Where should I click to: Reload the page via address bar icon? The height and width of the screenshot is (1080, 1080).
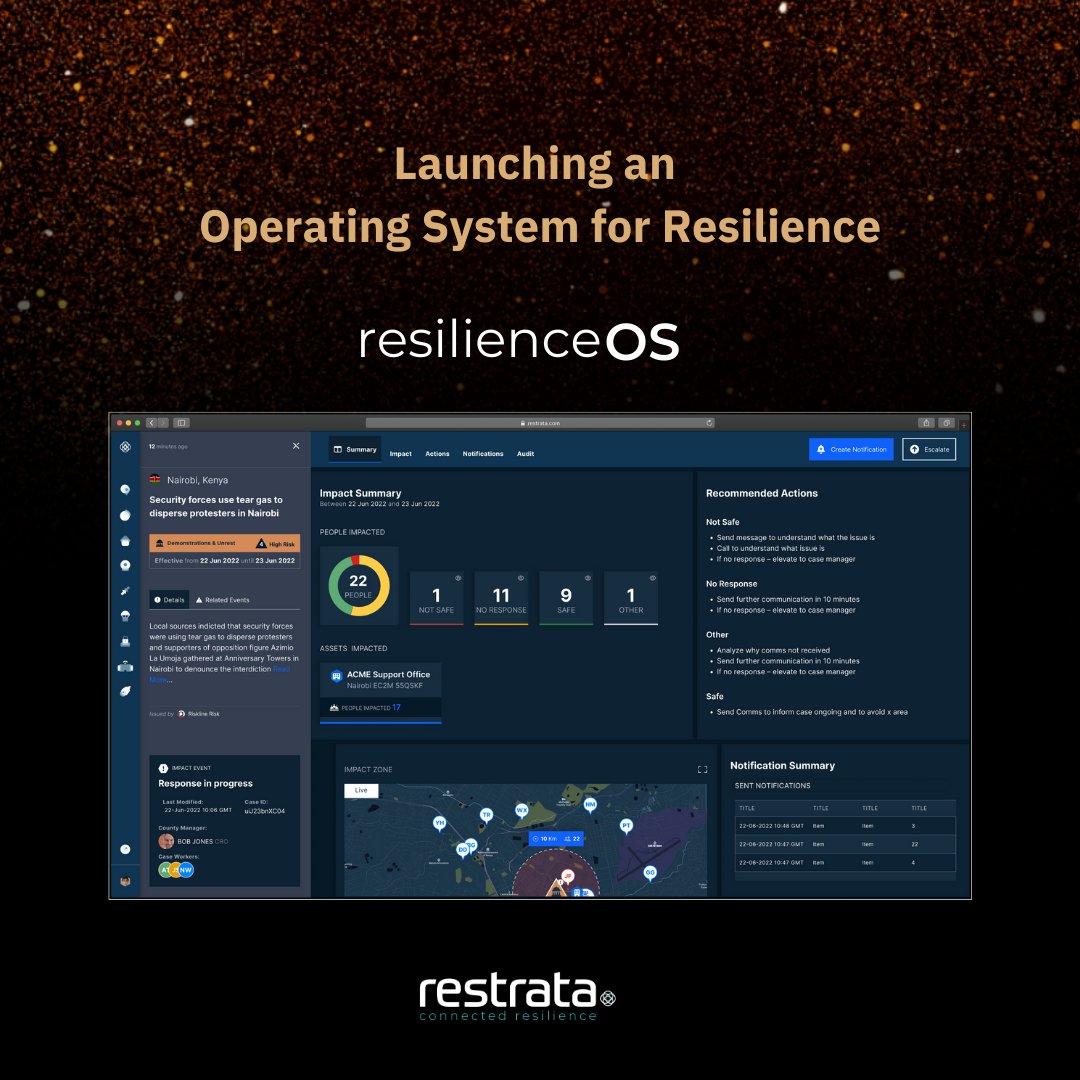tap(709, 423)
